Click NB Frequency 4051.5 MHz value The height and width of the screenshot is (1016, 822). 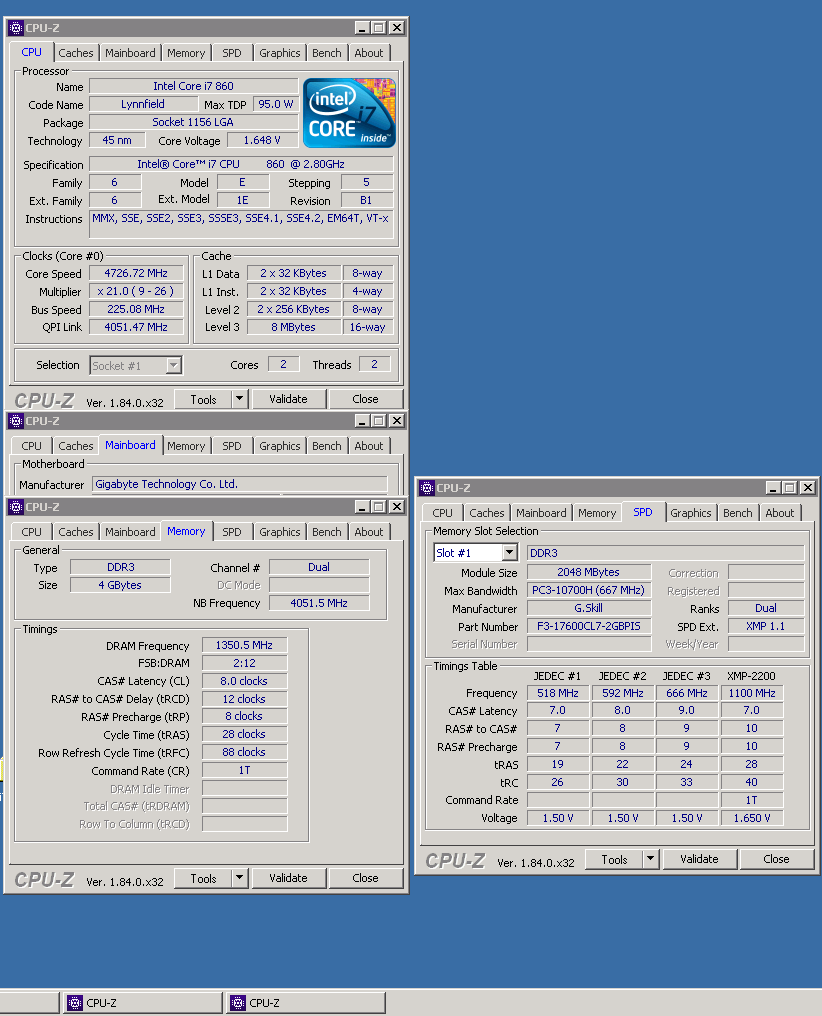pyautogui.click(x=319, y=603)
